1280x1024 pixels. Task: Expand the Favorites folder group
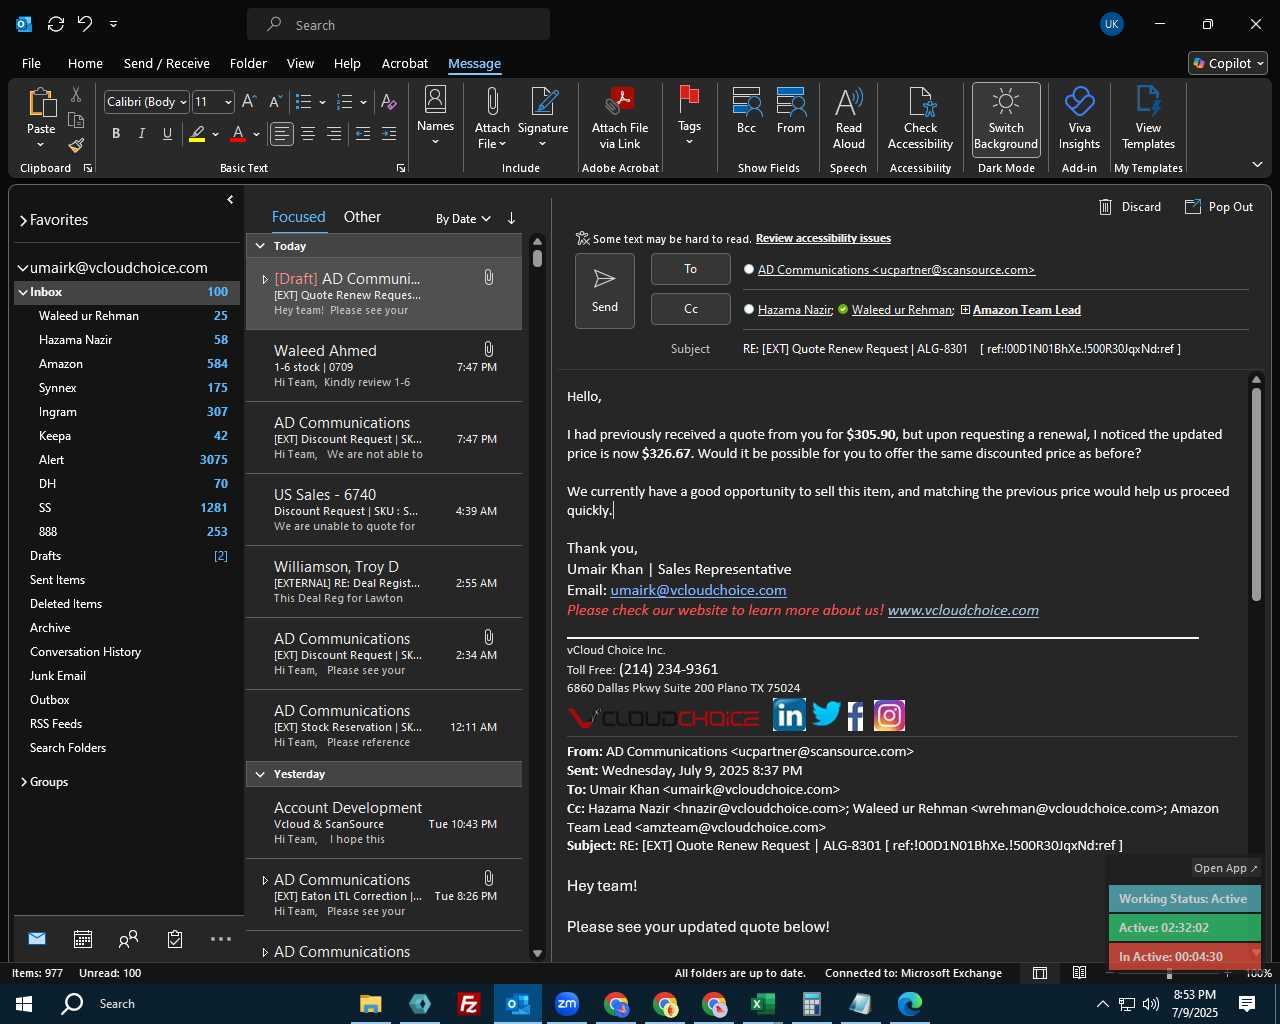pos(23,220)
